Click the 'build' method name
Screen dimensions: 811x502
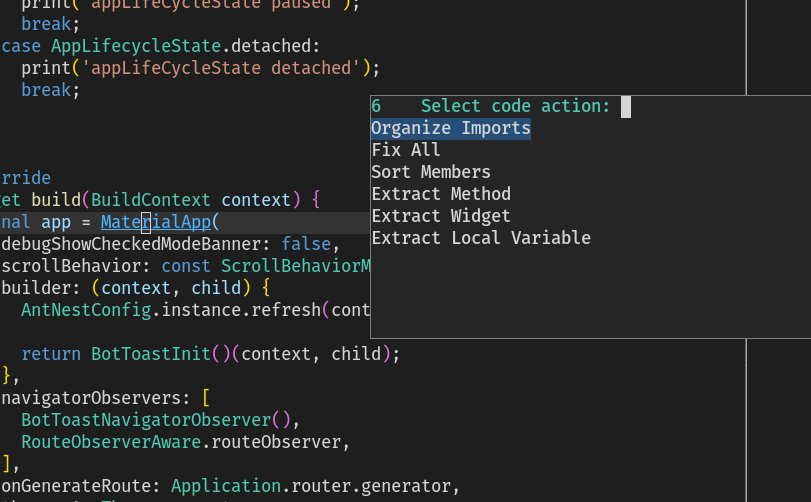pyautogui.click(x=56, y=200)
